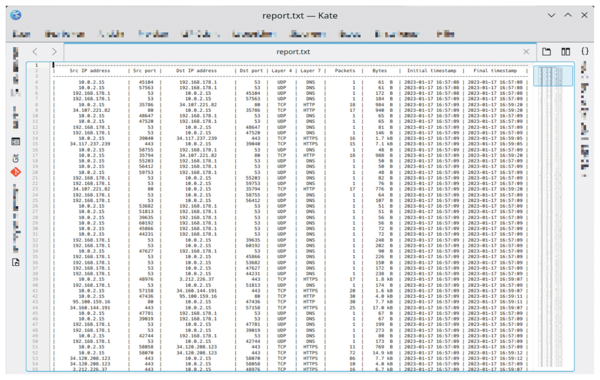This screenshot has width=600, height=380.
Task: Click the '769 B' bytes value
Action: point(384,347)
